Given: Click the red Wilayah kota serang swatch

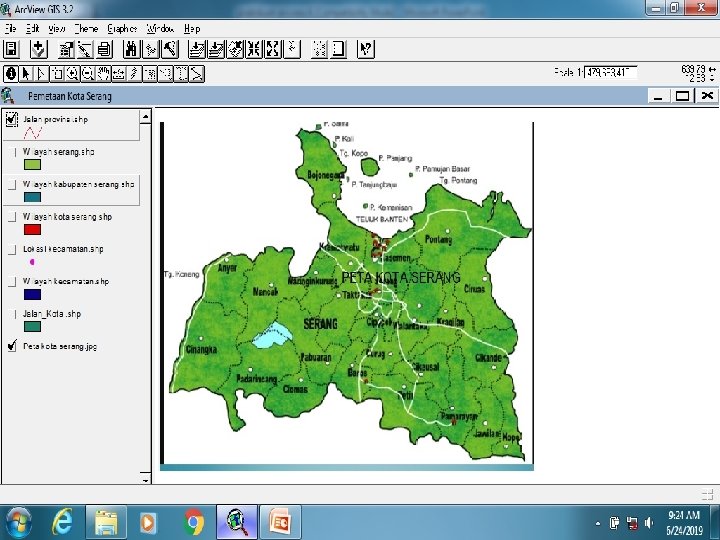Looking at the screenshot, I should [32, 230].
